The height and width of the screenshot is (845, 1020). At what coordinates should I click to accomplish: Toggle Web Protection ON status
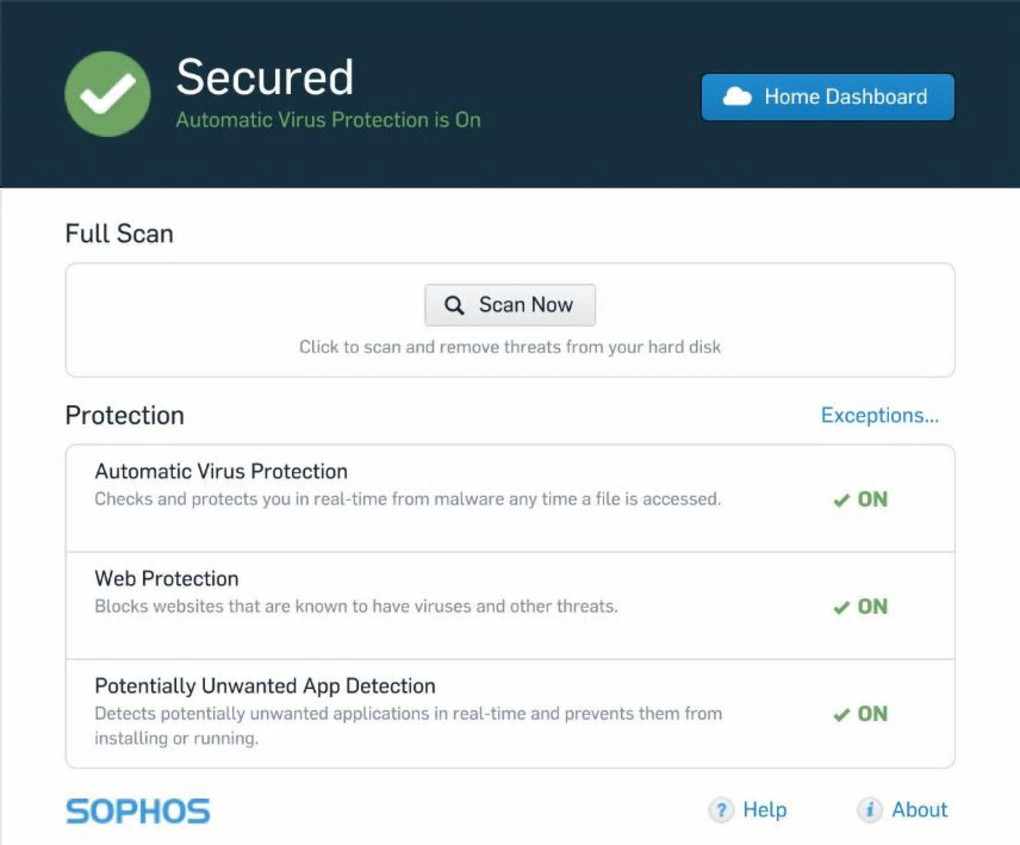pyautogui.click(x=860, y=606)
